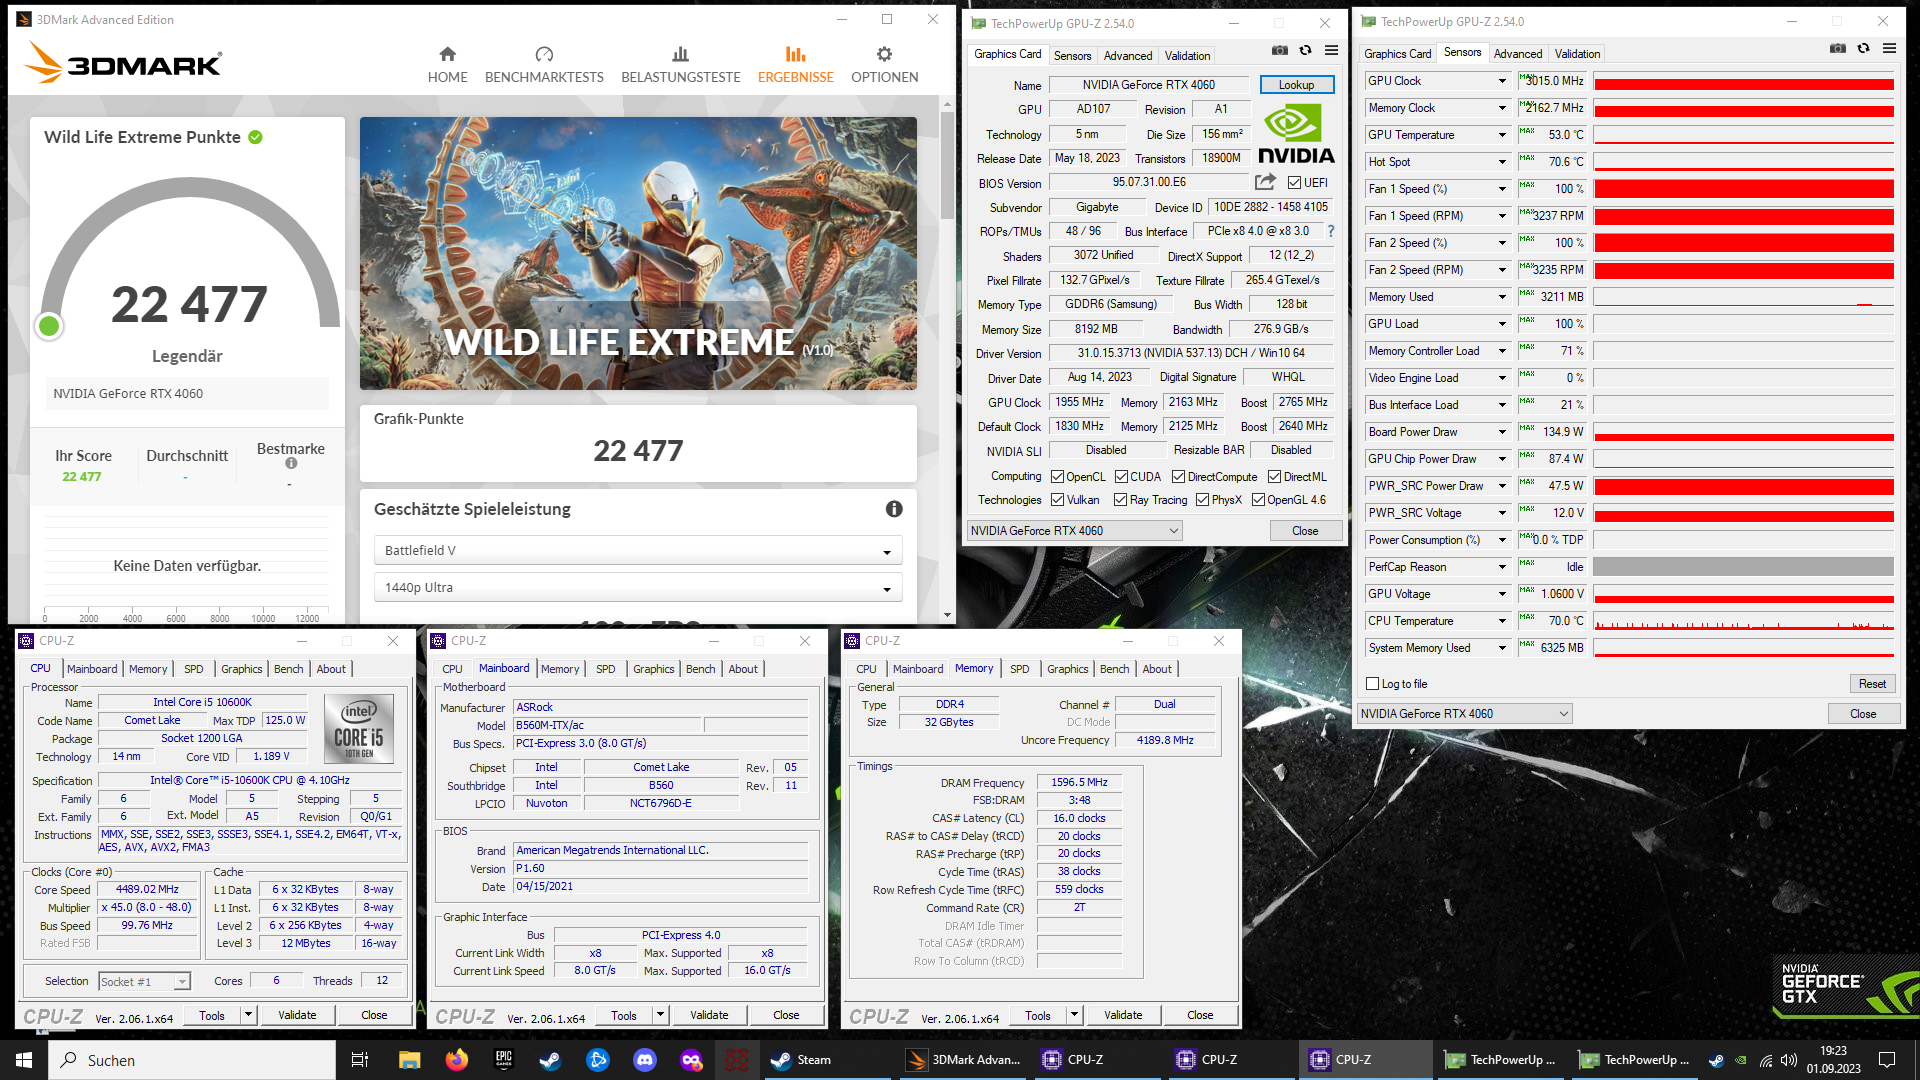
Task: Click Reset button in GPU-Z Sensors
Action: pos(1872,684)
